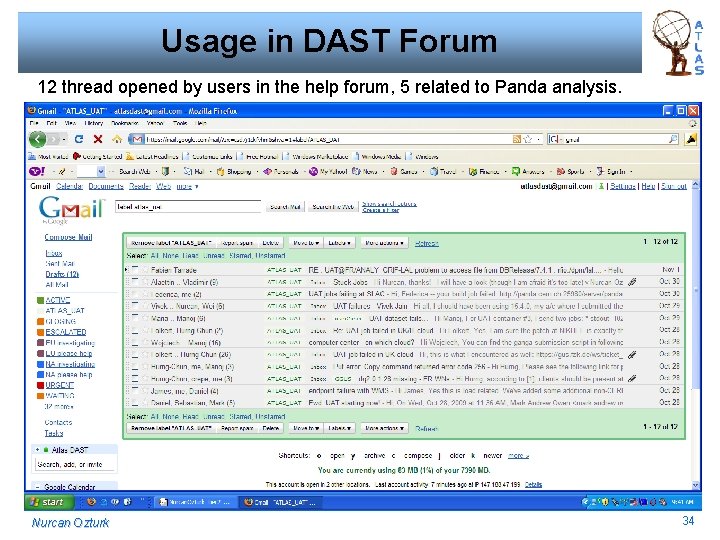Viewport: 720px width, 540px height.
Task: Click the Compose Mail link
Action: [x=68, y=237]
